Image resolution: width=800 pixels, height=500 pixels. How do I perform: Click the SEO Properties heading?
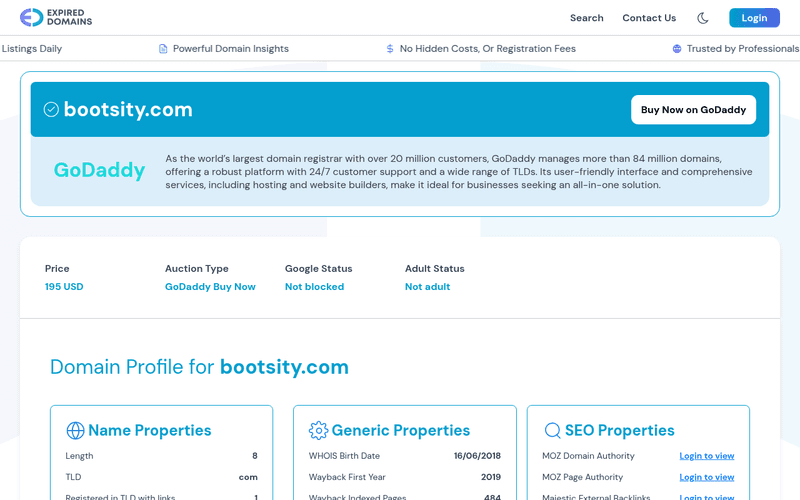pos(619,431)
